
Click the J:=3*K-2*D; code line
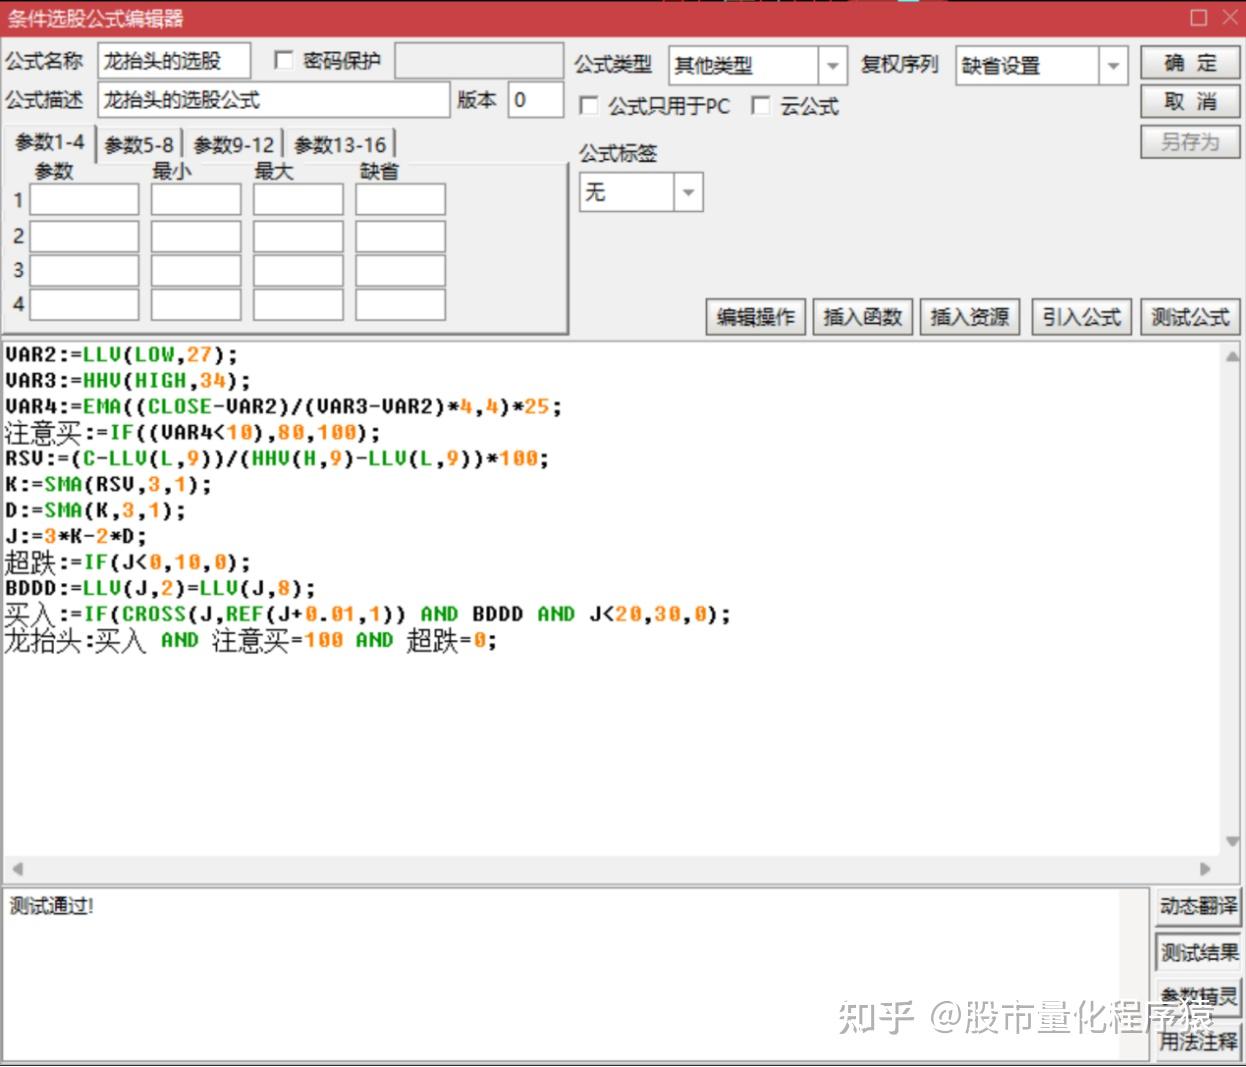[75, 536]
